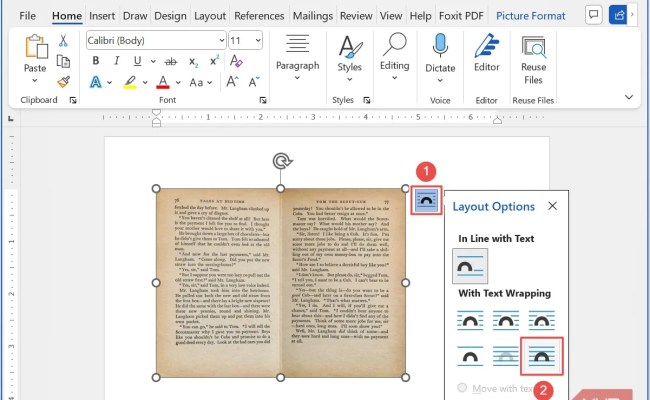Open the font name dropdown
The height and width of the screenshot is (400, 650).
tap(222, 40)
